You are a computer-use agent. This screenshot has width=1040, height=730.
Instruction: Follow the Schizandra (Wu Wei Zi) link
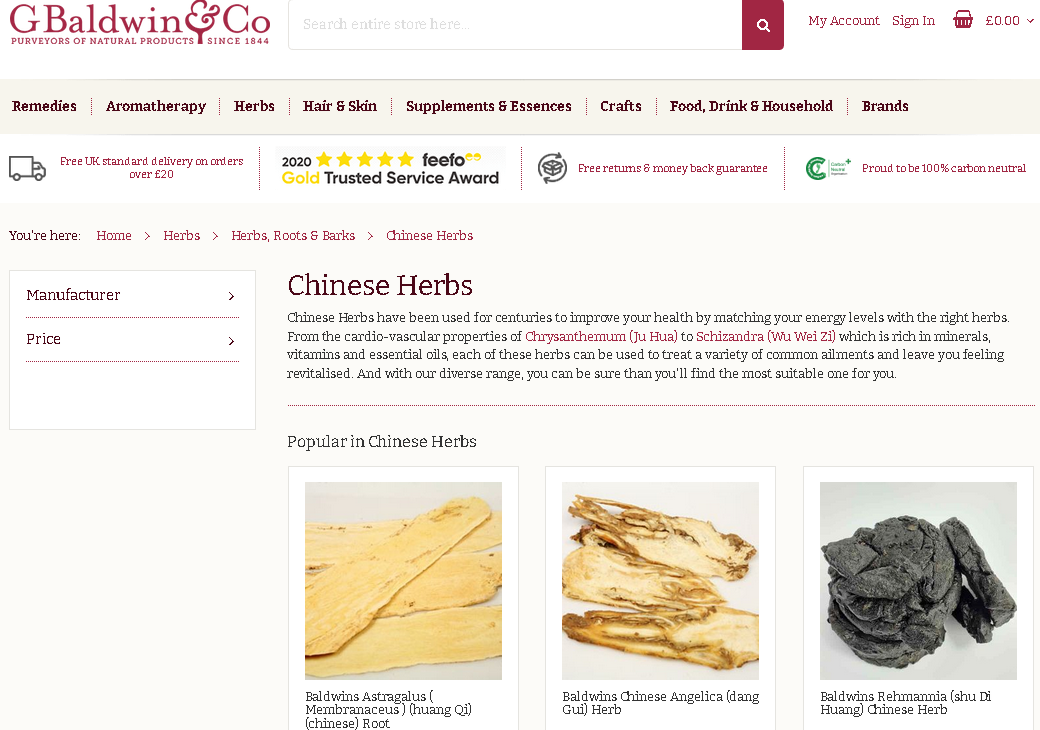765,336
